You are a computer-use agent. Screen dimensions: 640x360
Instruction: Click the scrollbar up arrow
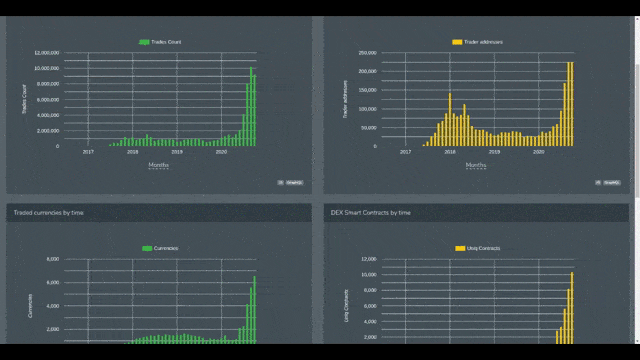637,19
